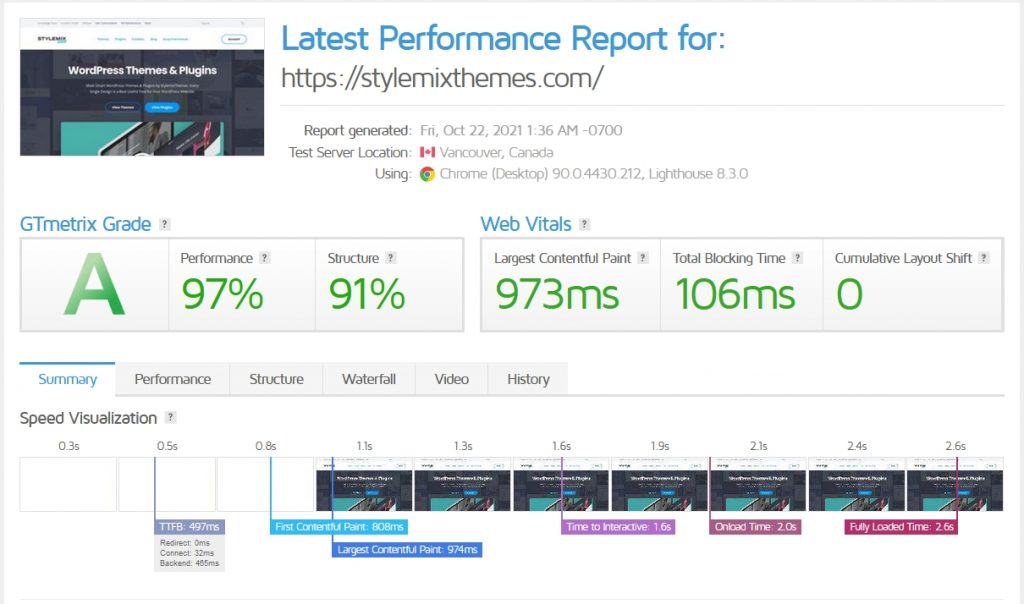Image resolution: width=1024 pixels, height=604 pixels.
Task: Open the Structure tab
Action: [x=276, y=379]
